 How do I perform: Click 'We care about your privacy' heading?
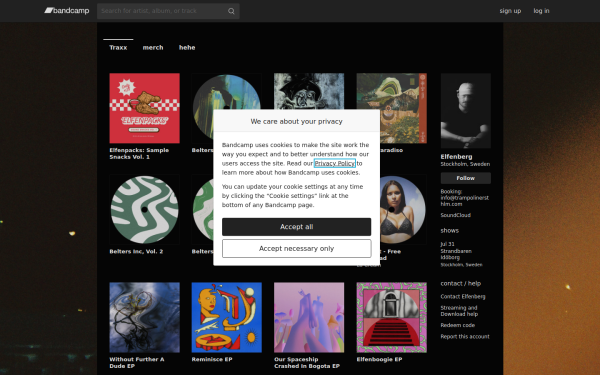click(x=297, y=121)
